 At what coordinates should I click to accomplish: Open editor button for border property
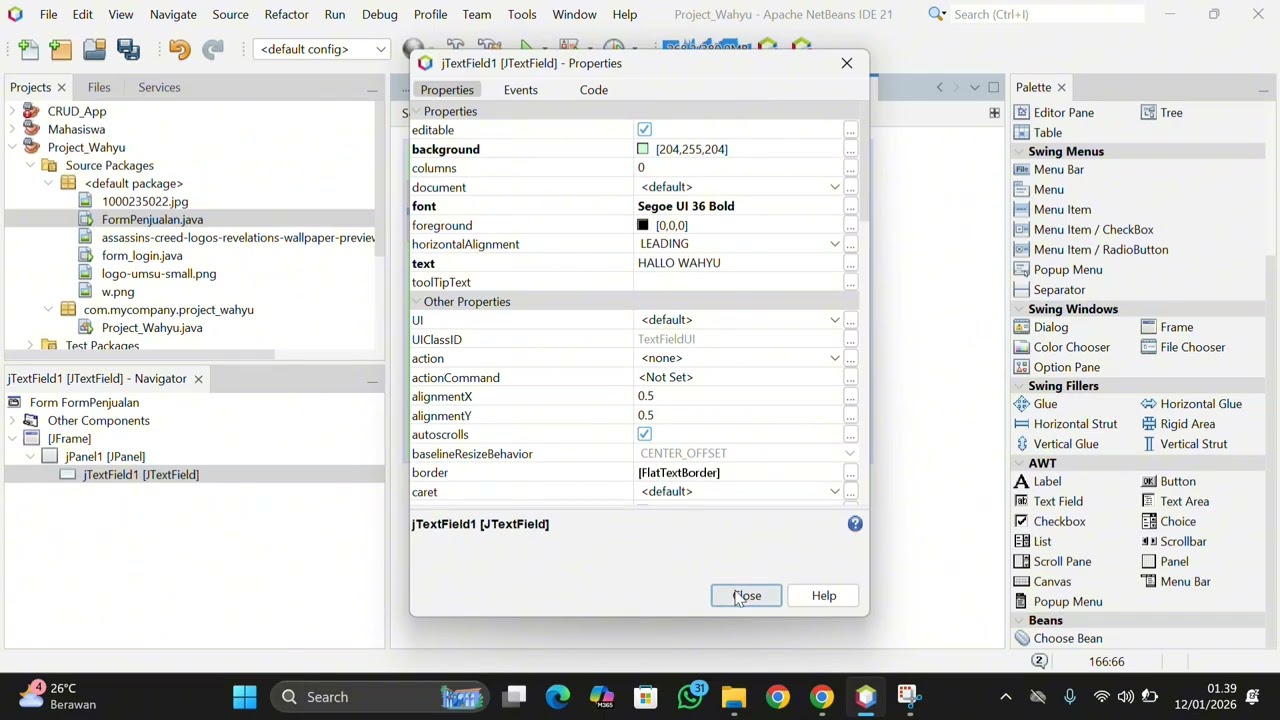(x=850, y=473)
